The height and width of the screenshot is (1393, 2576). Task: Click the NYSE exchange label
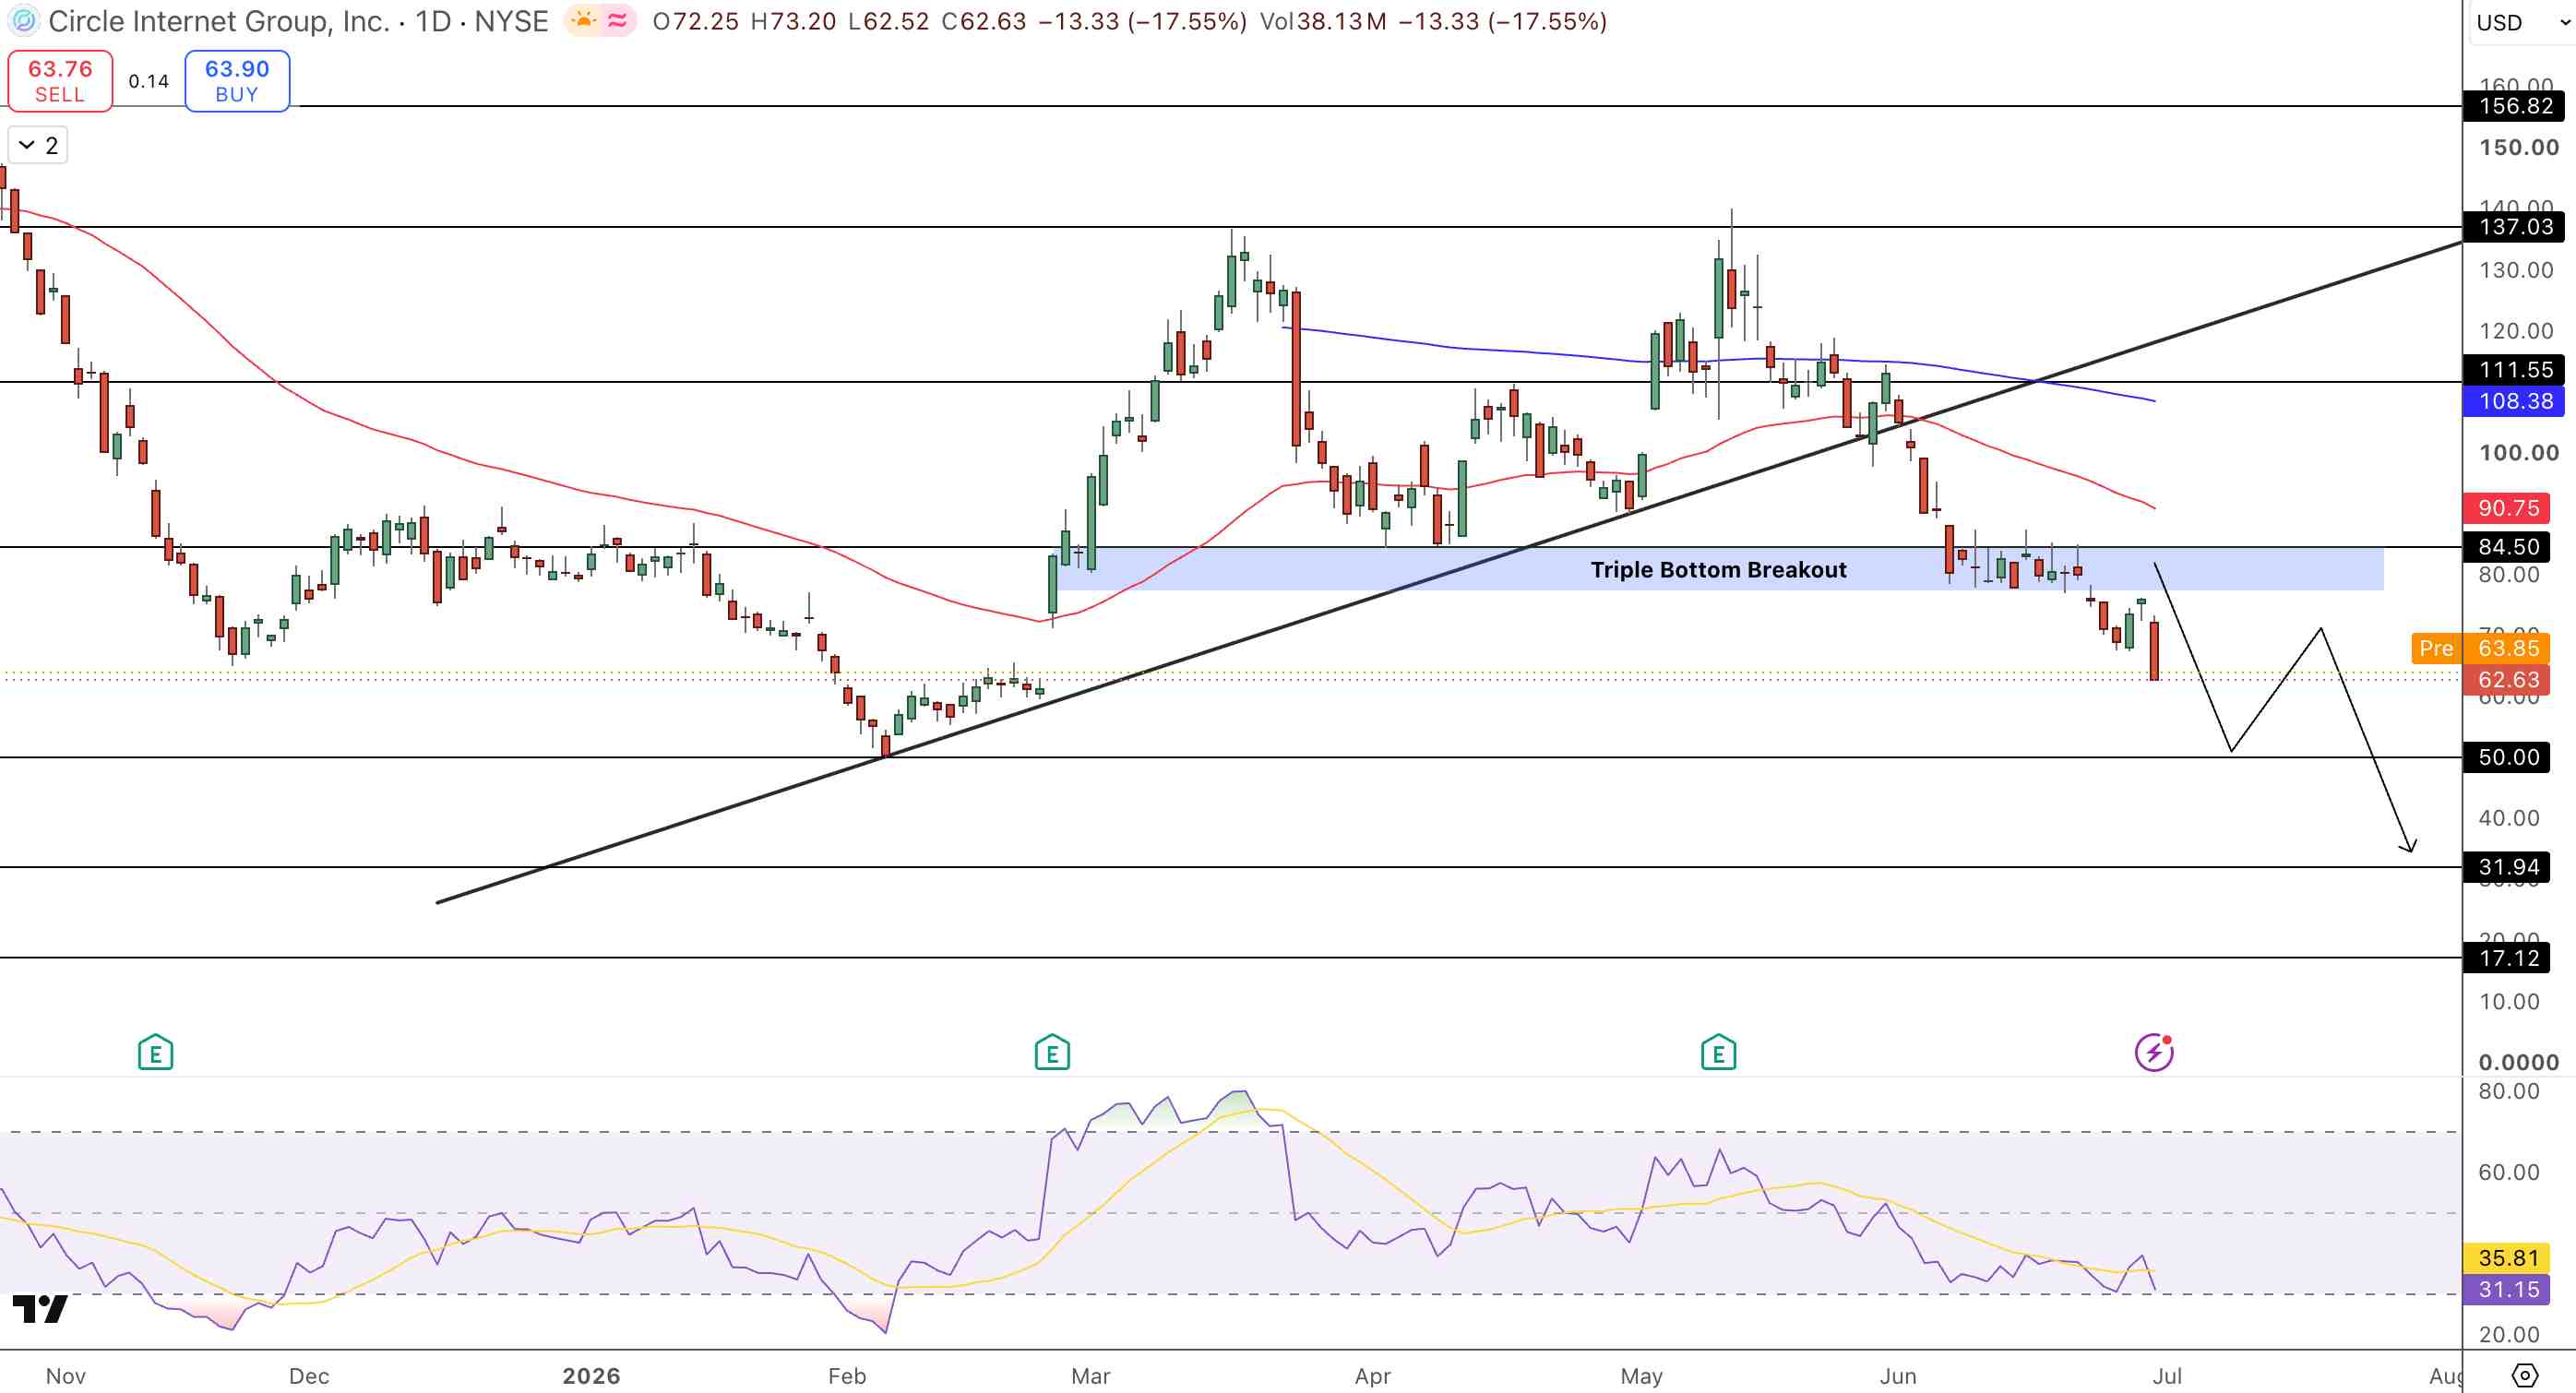pyautogui.click(x=510, y=21)
